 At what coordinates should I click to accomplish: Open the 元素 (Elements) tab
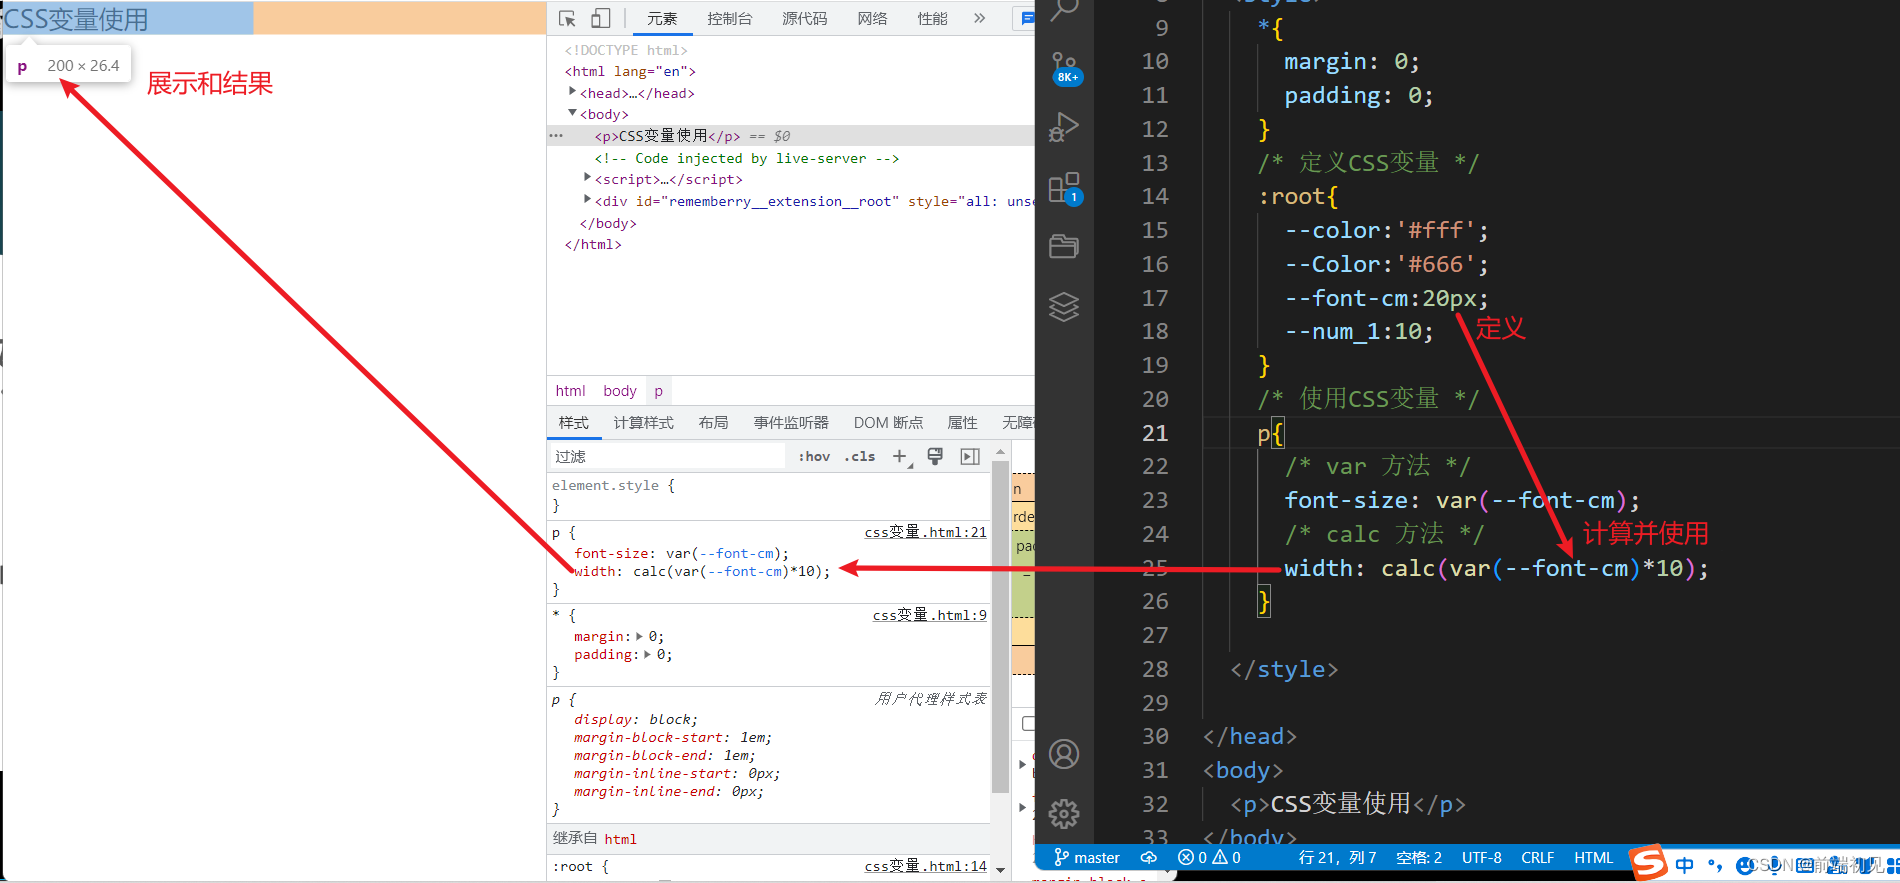click(x=662, y=18)
